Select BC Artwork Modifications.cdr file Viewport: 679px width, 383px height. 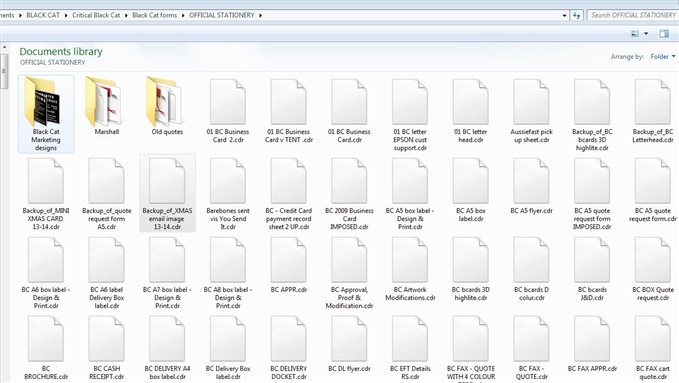[x=410, y=269]
